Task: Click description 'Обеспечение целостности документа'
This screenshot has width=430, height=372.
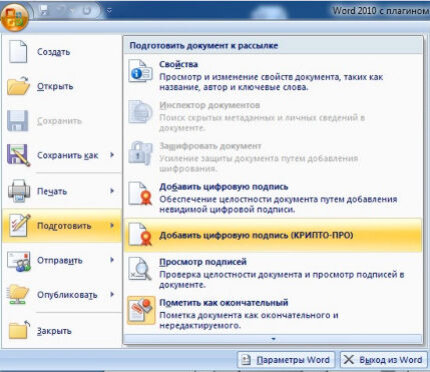Action: (x=278, y=204)
